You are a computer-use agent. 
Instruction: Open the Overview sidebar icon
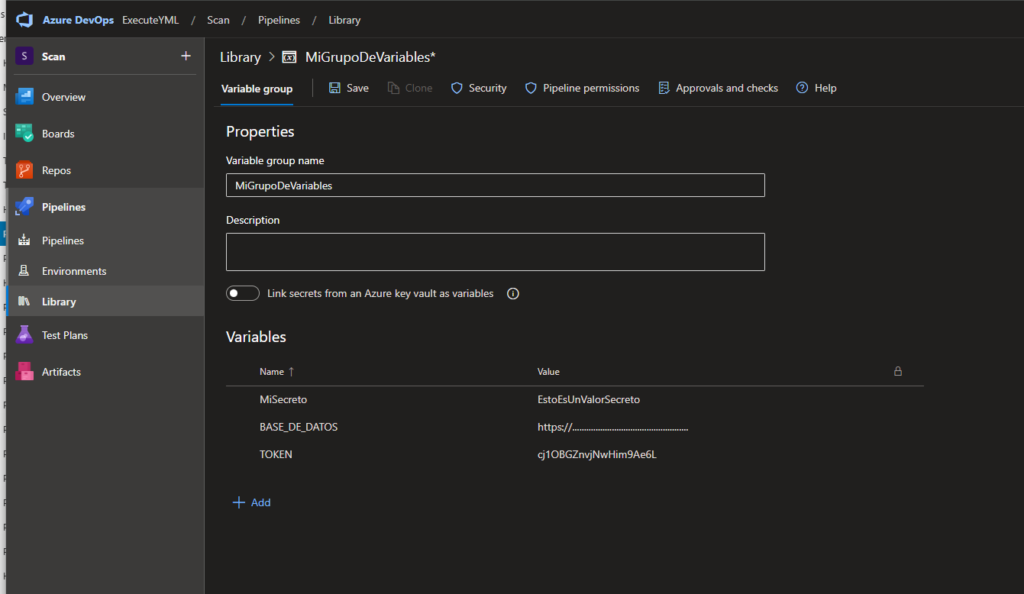pyautogui.click(x=25, y=97)
